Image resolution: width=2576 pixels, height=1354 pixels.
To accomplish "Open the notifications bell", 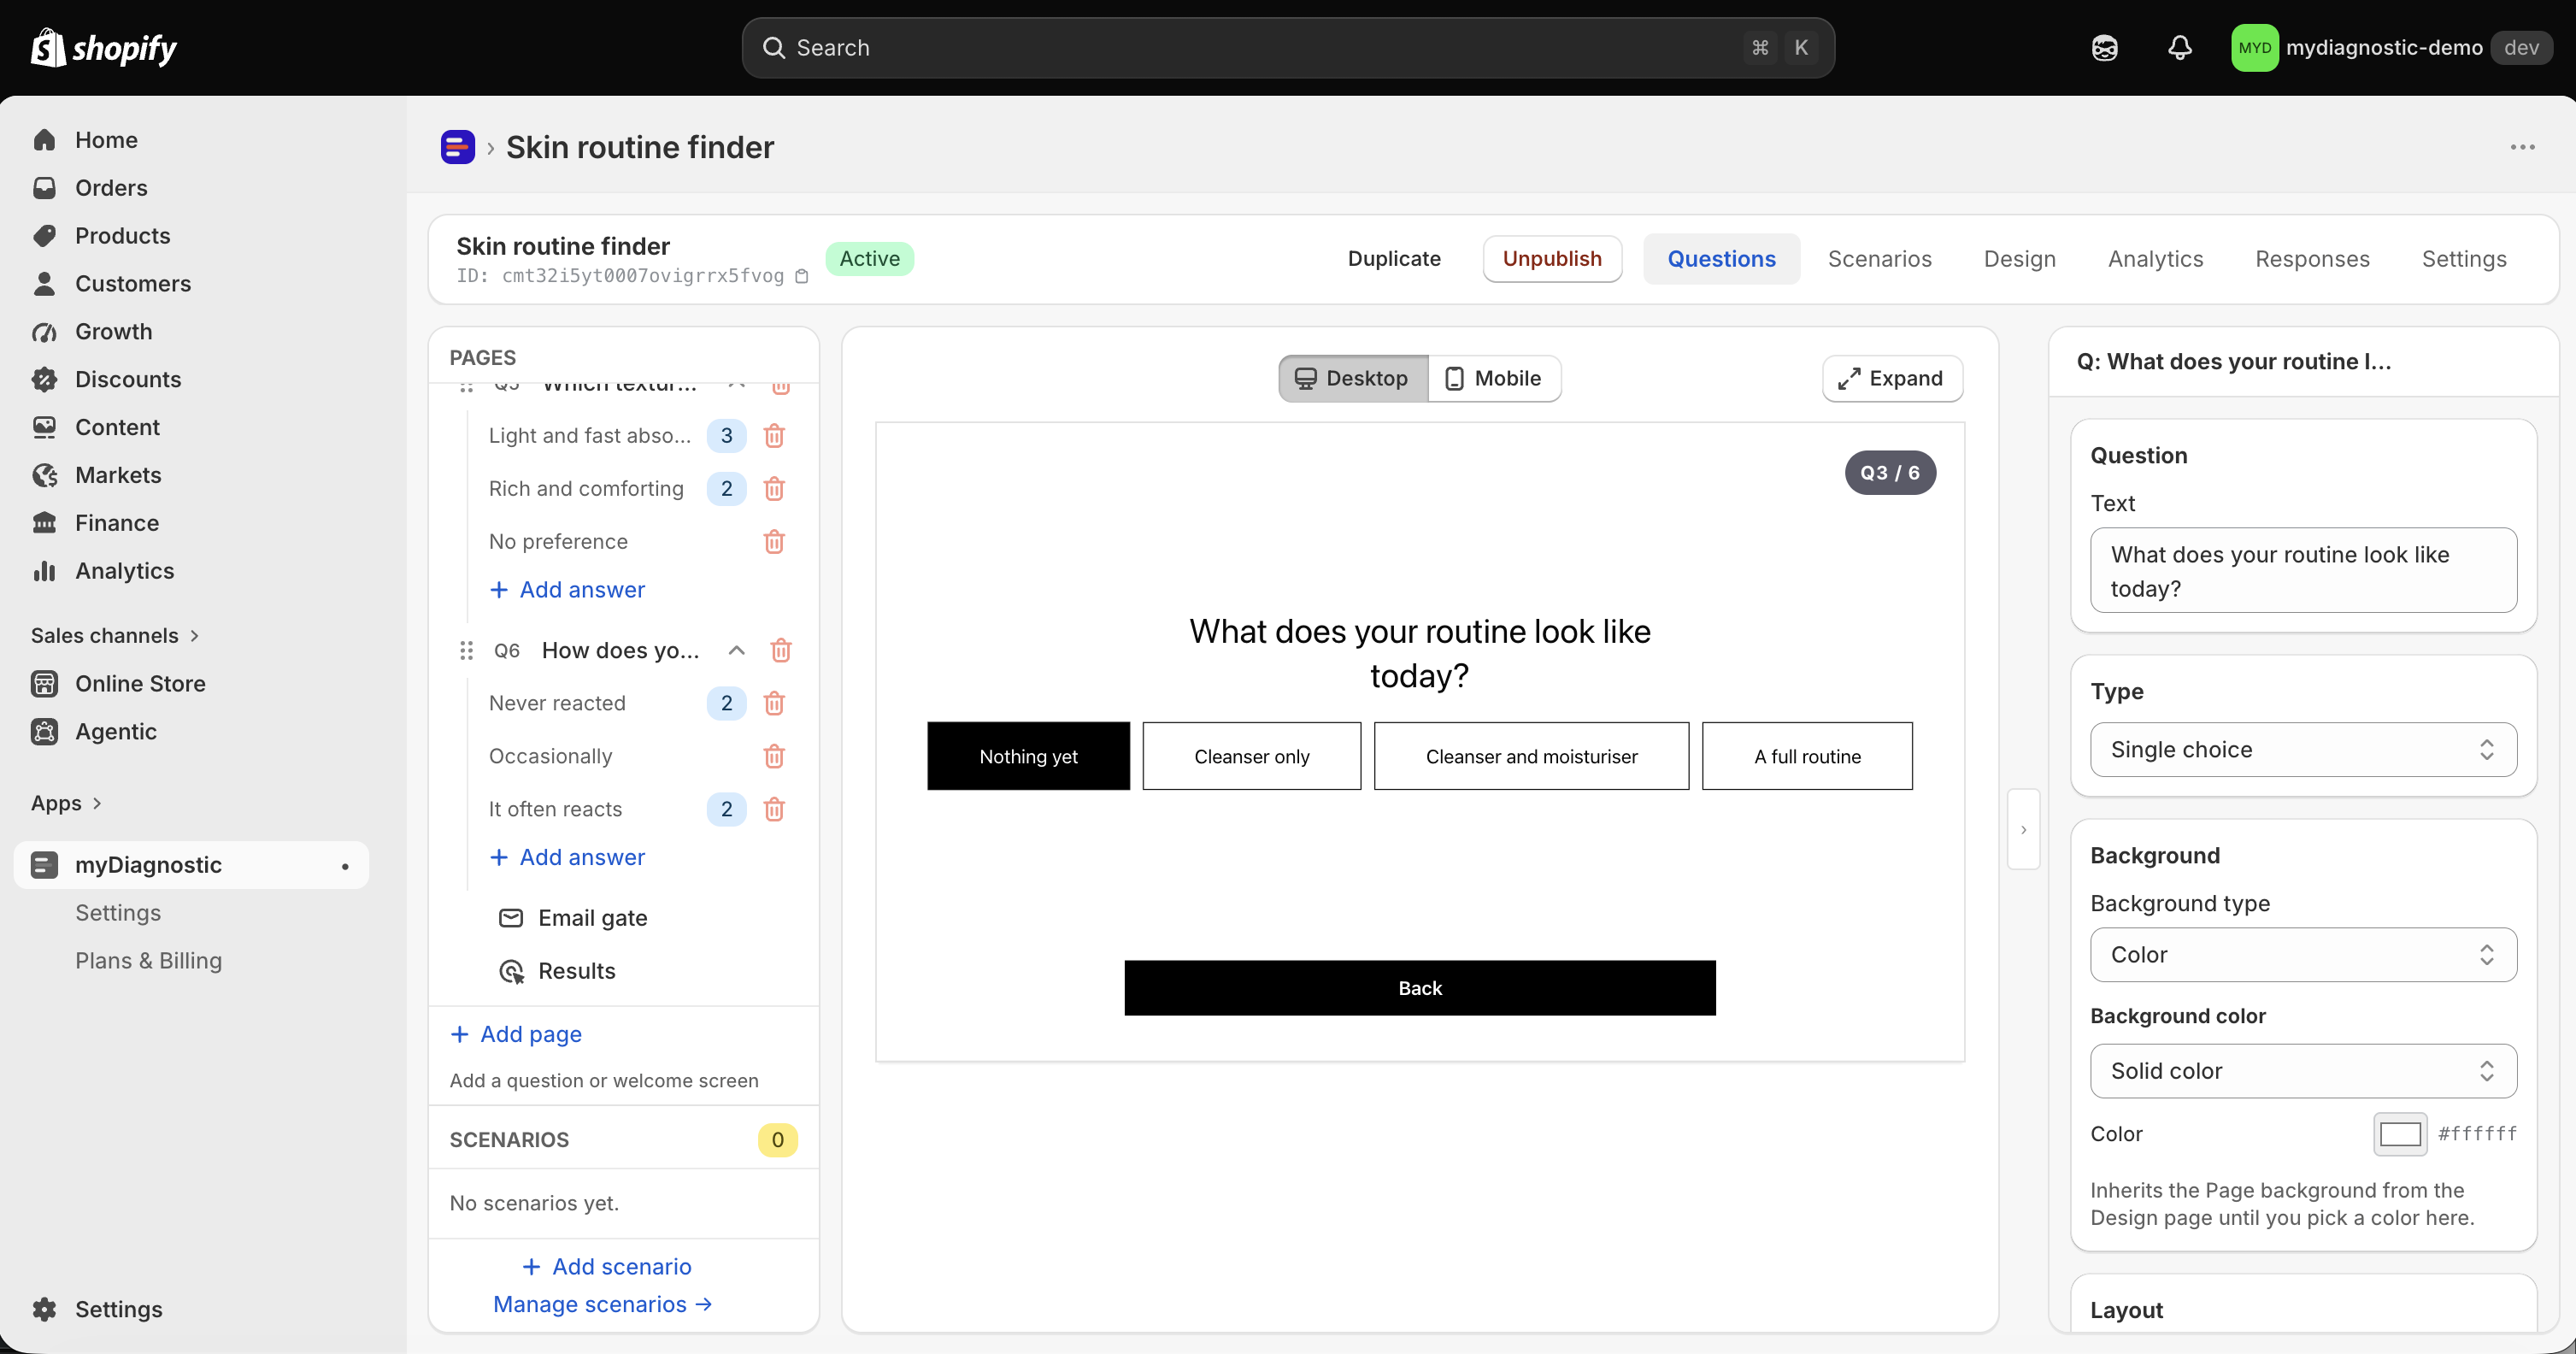I will coord(2180,48).
